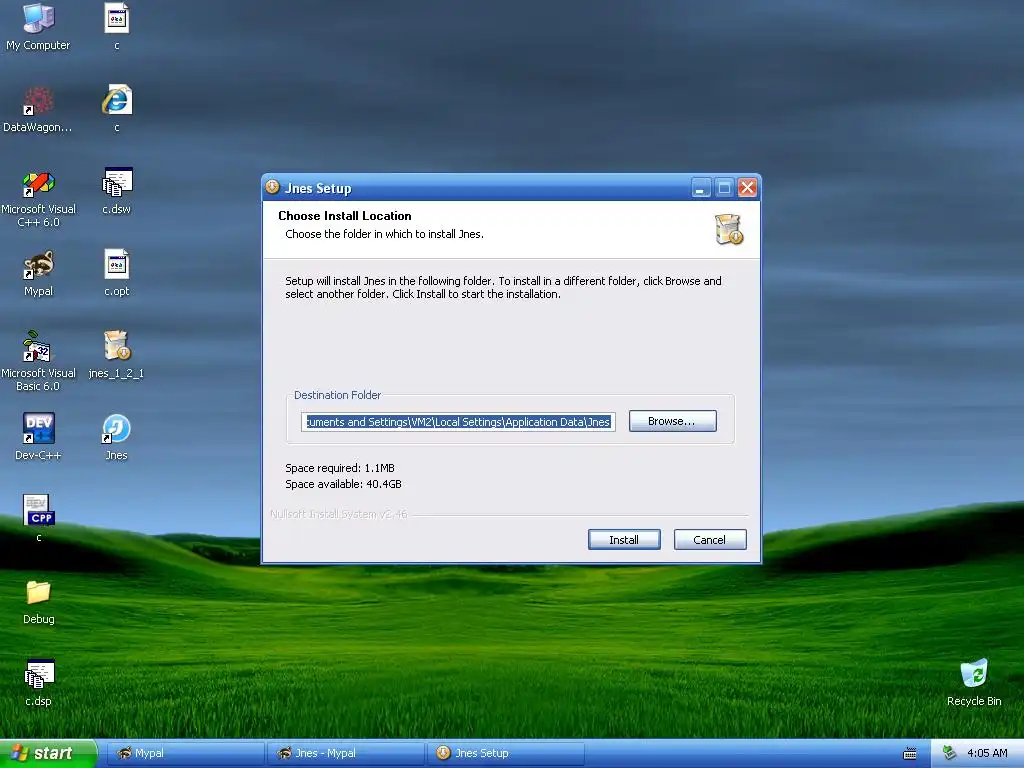
Task: Click the 4:05 AM taskbar clock
Action: pos(987,753)
